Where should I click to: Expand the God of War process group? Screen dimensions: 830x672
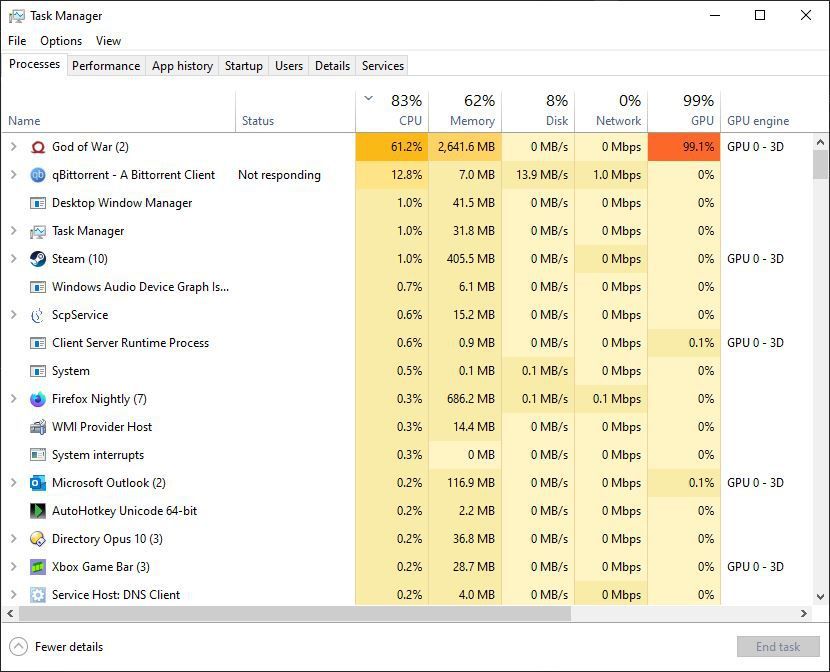12,147
